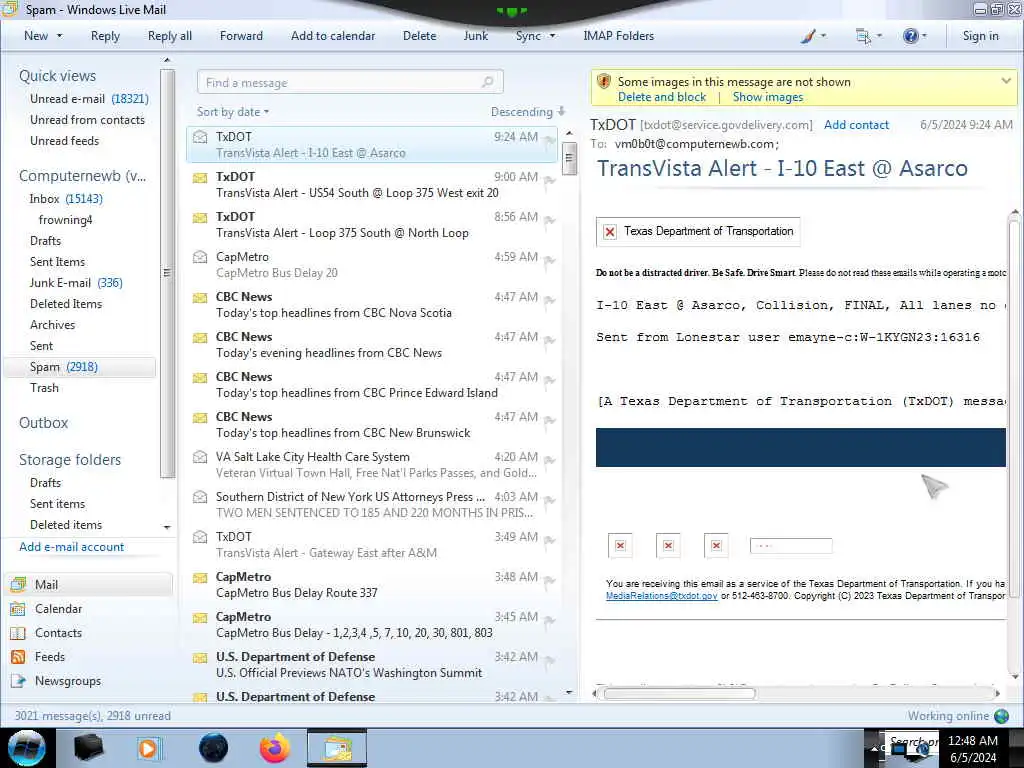Click the paintbrush colorize toolbar icon
1024x768 pixels.
(808, 36)
